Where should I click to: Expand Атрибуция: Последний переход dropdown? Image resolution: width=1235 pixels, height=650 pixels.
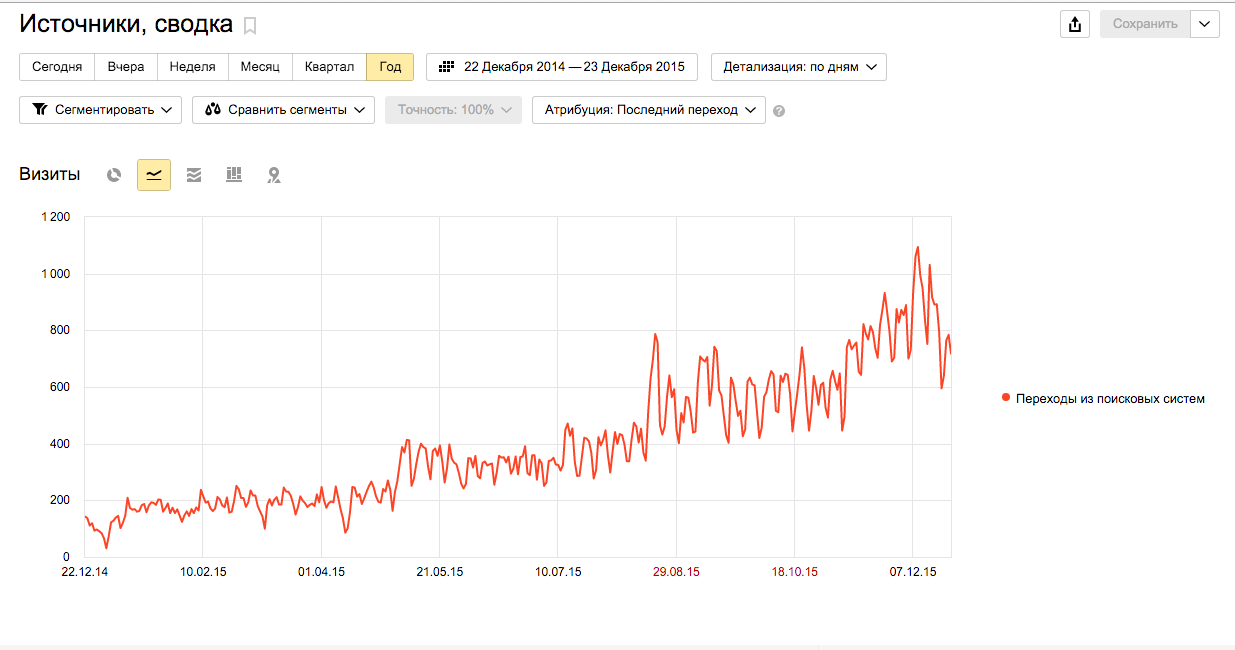click(x=649, y=110)
